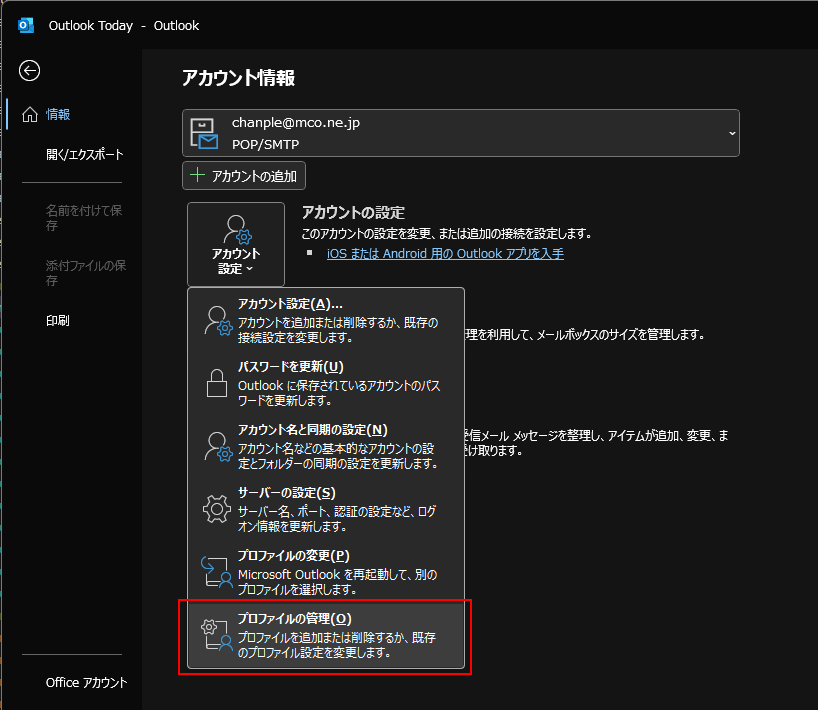Click the chanple@mco.ne.jp address text

296,123
